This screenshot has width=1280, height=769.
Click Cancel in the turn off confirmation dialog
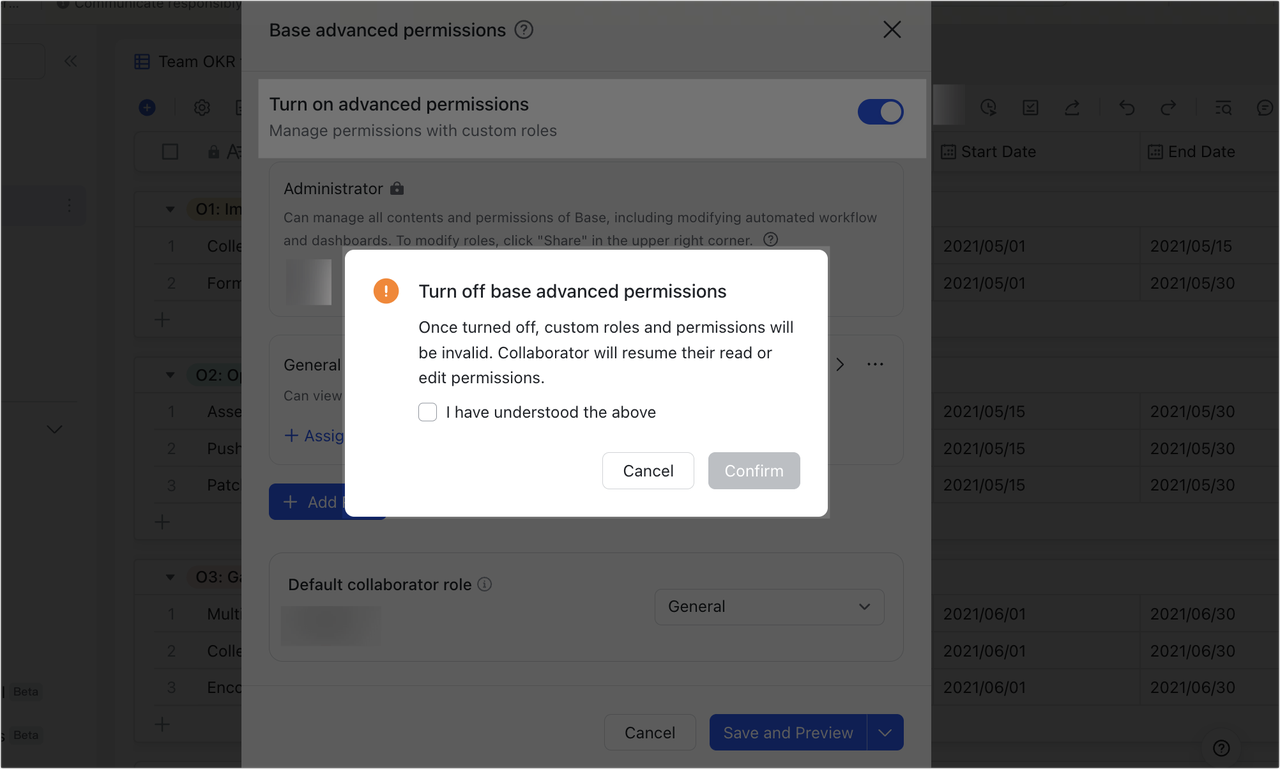click(x=648, y=470)
